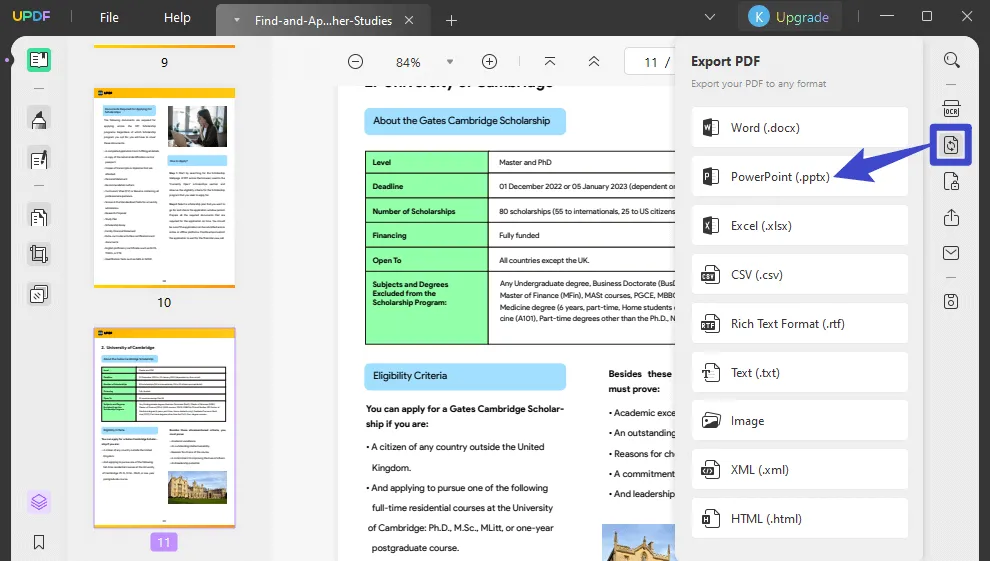The image size is (990, 561).
Task: Export to Text (.txt)
Action: (x=799, y=372)
